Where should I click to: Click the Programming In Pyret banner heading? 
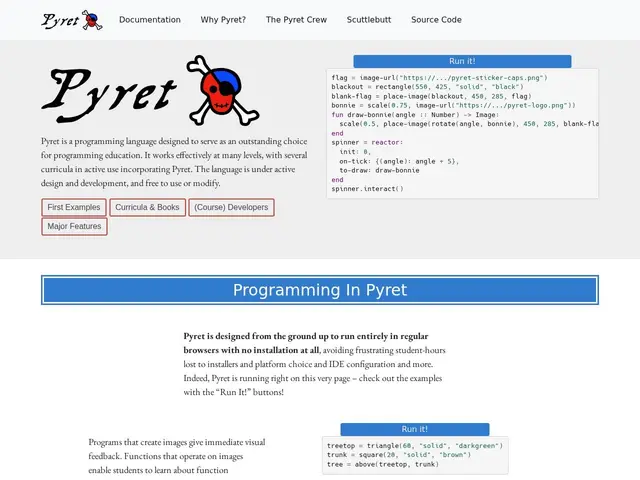pyautogui.click(x=320, y=290)
